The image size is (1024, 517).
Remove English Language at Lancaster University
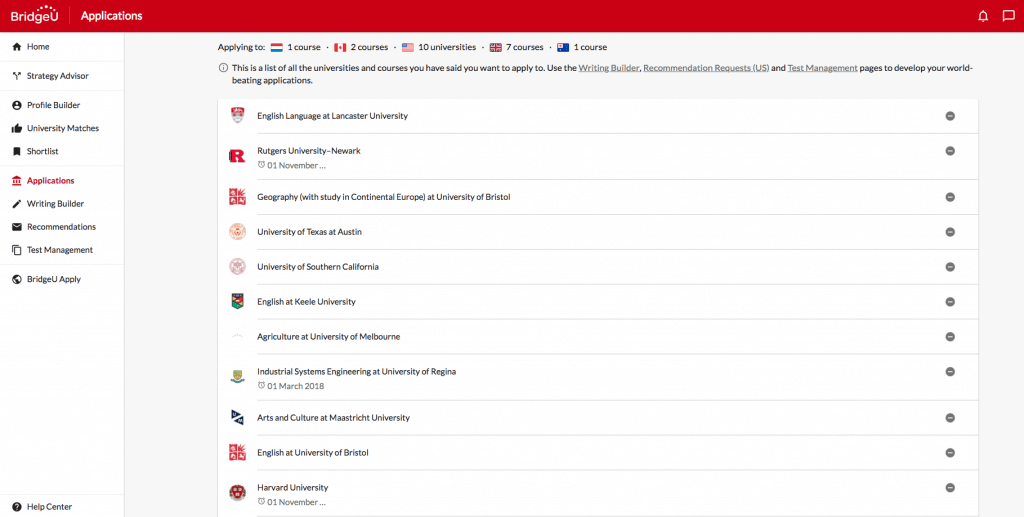(x=950, y=116)
